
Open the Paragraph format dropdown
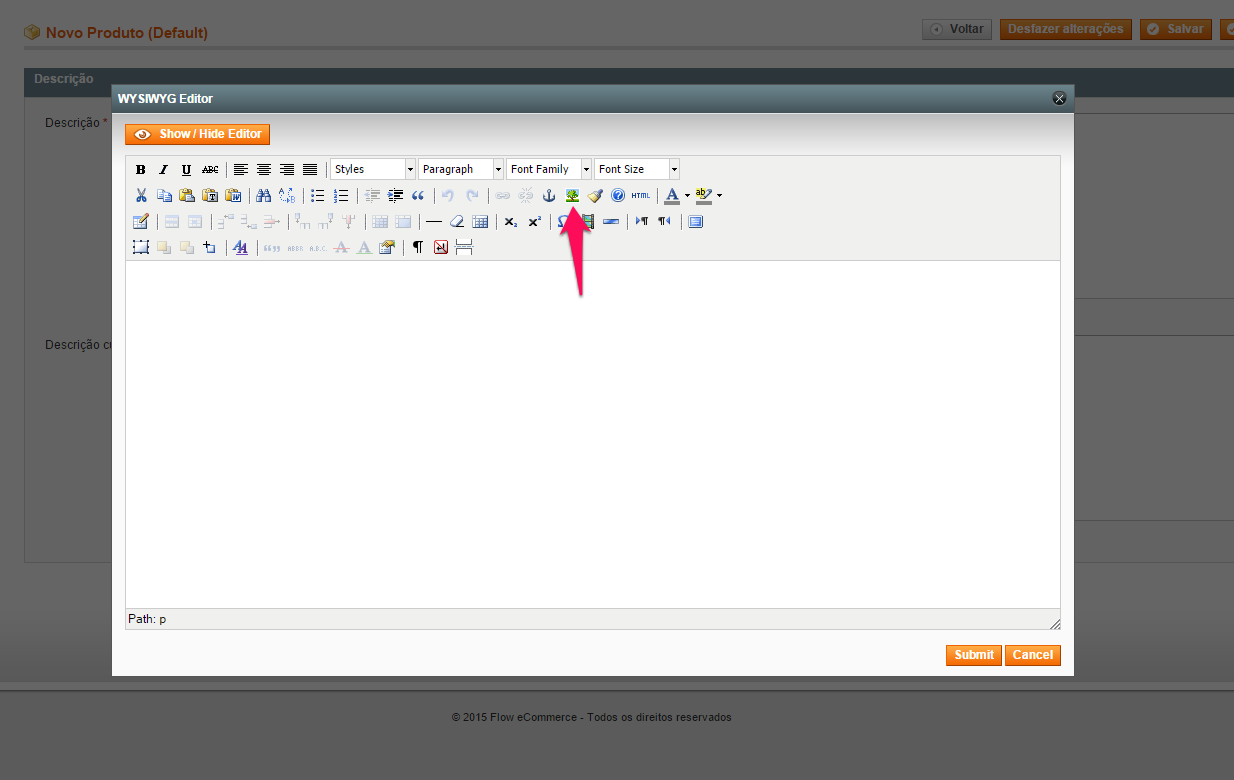pos(461,169)
